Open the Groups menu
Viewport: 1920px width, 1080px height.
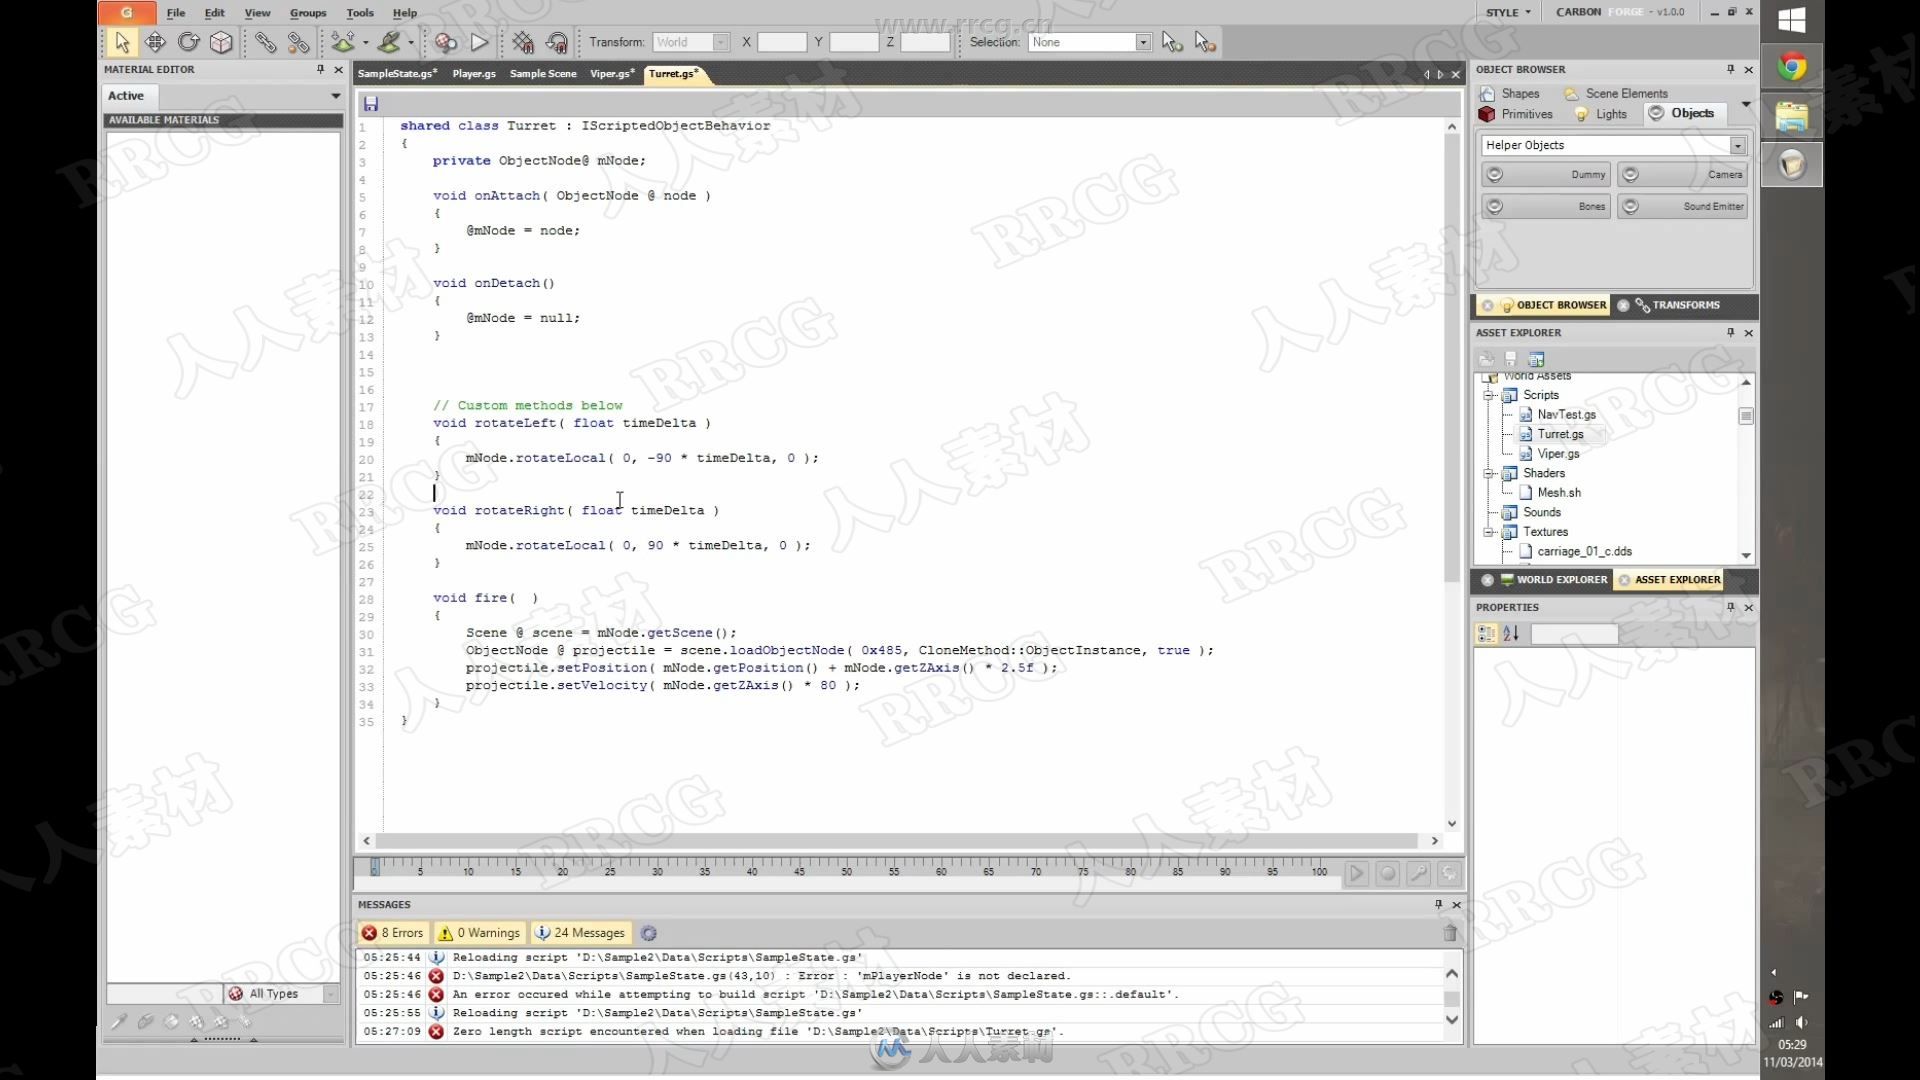[x=308, y=13]
